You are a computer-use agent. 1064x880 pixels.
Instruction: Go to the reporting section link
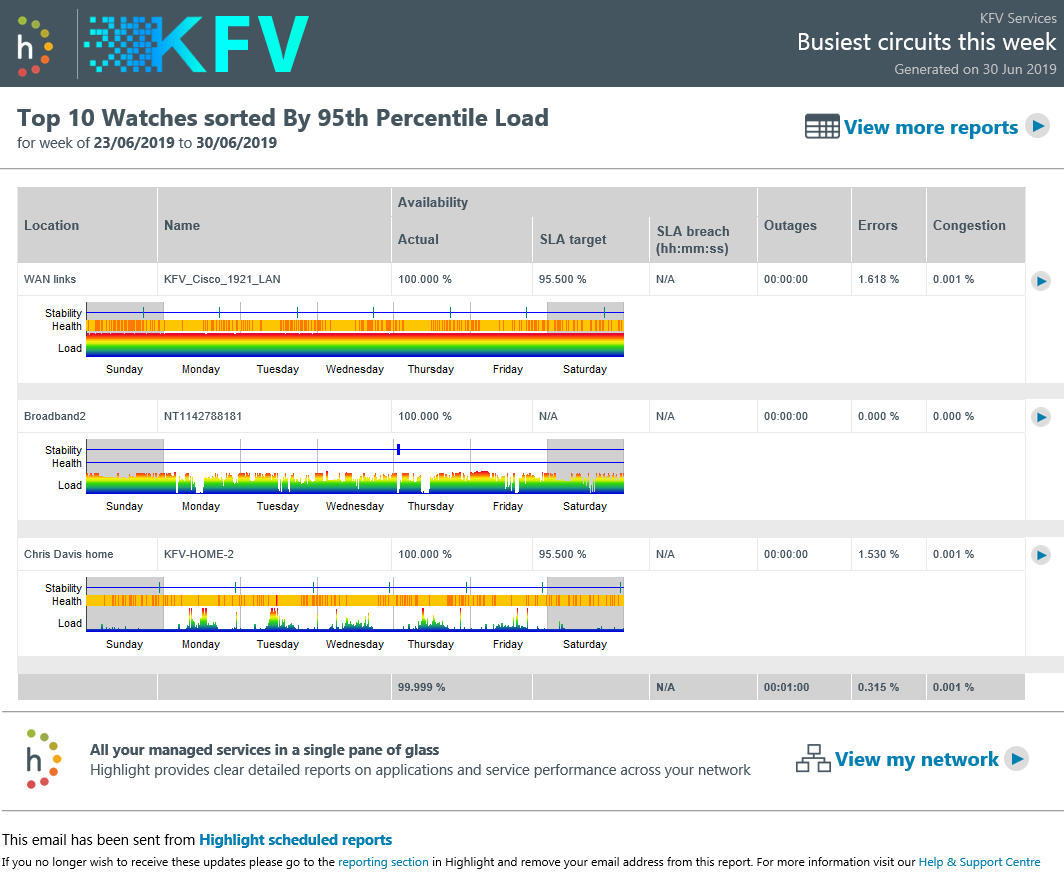[383, 862]
